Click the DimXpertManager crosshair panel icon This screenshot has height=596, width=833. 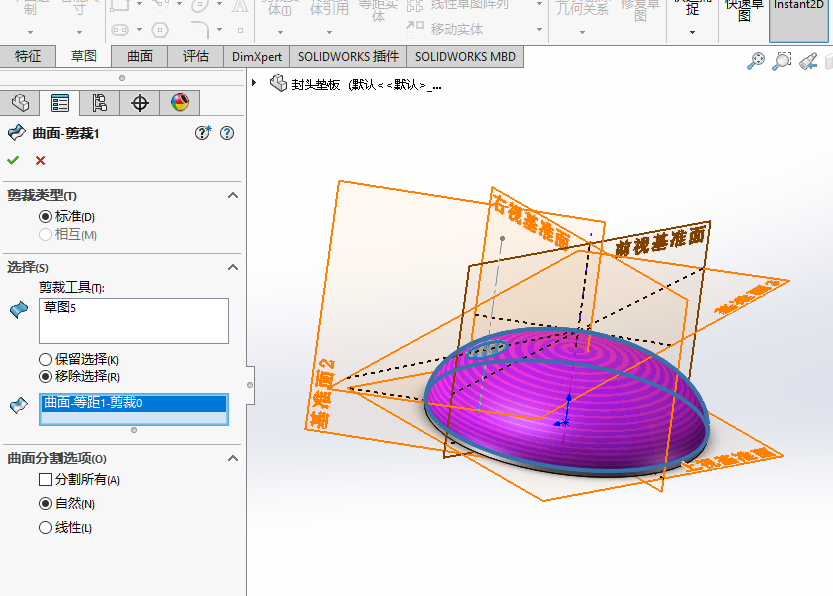pos(139,103)
